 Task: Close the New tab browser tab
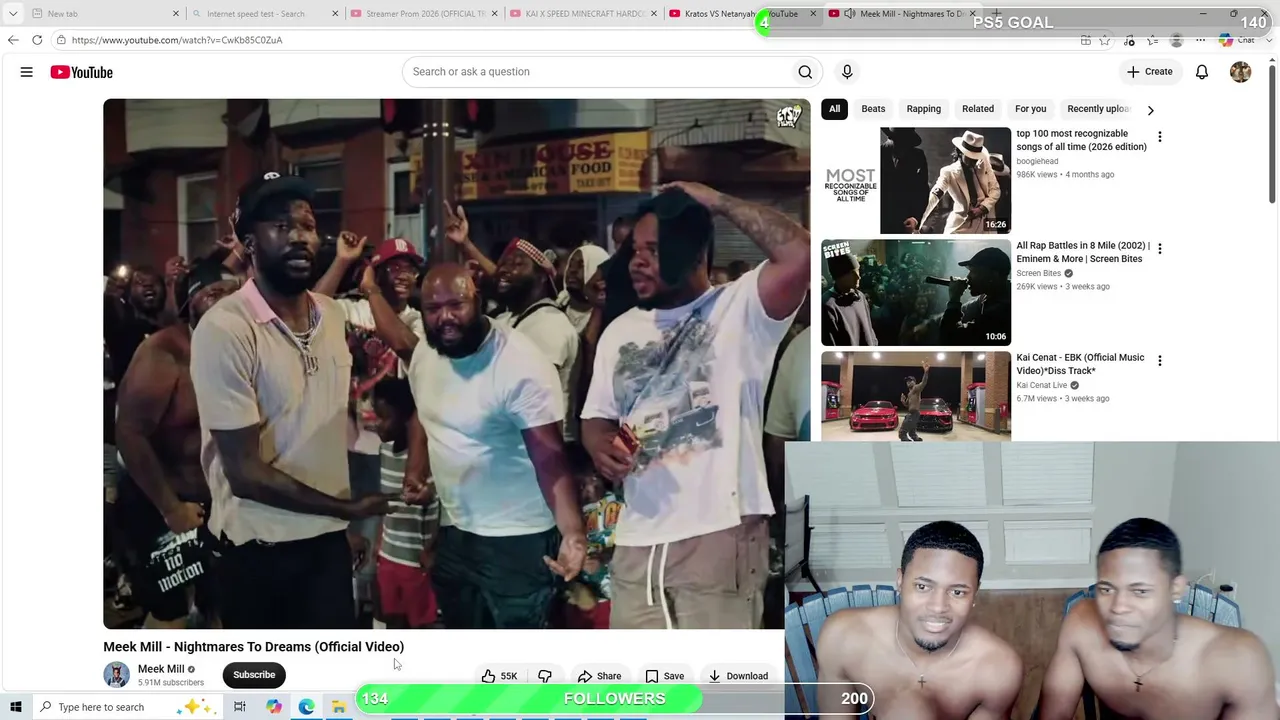(176, 14)
